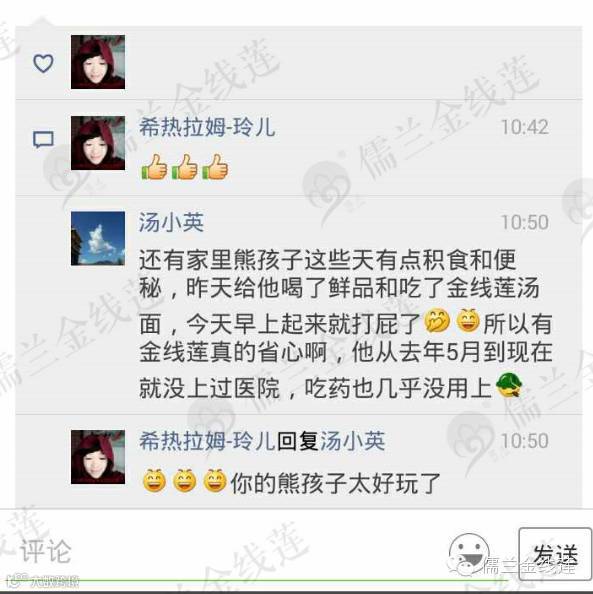
Task: Open avatar next to the reply comment
Action: click(98, 457)
